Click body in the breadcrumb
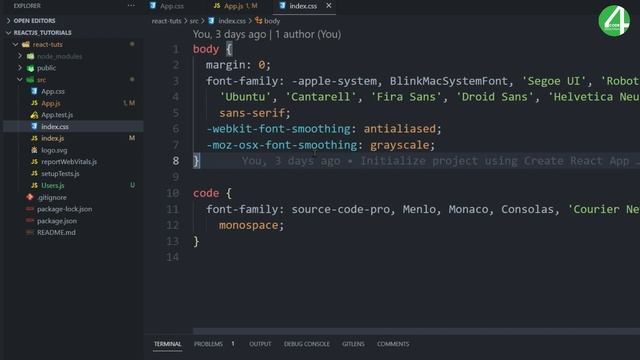This screenshot has height=360, width=640. click(x=272, y=21)
